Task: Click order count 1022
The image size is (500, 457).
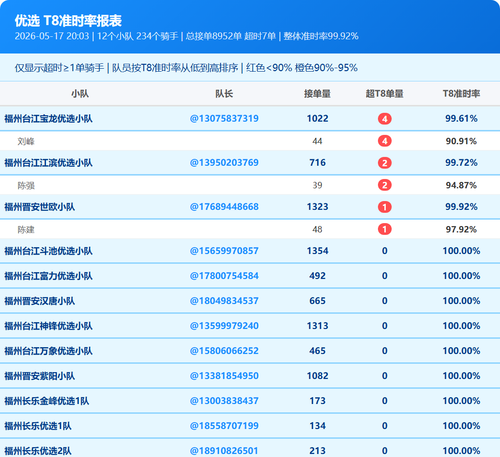Action: pos(317,118)
